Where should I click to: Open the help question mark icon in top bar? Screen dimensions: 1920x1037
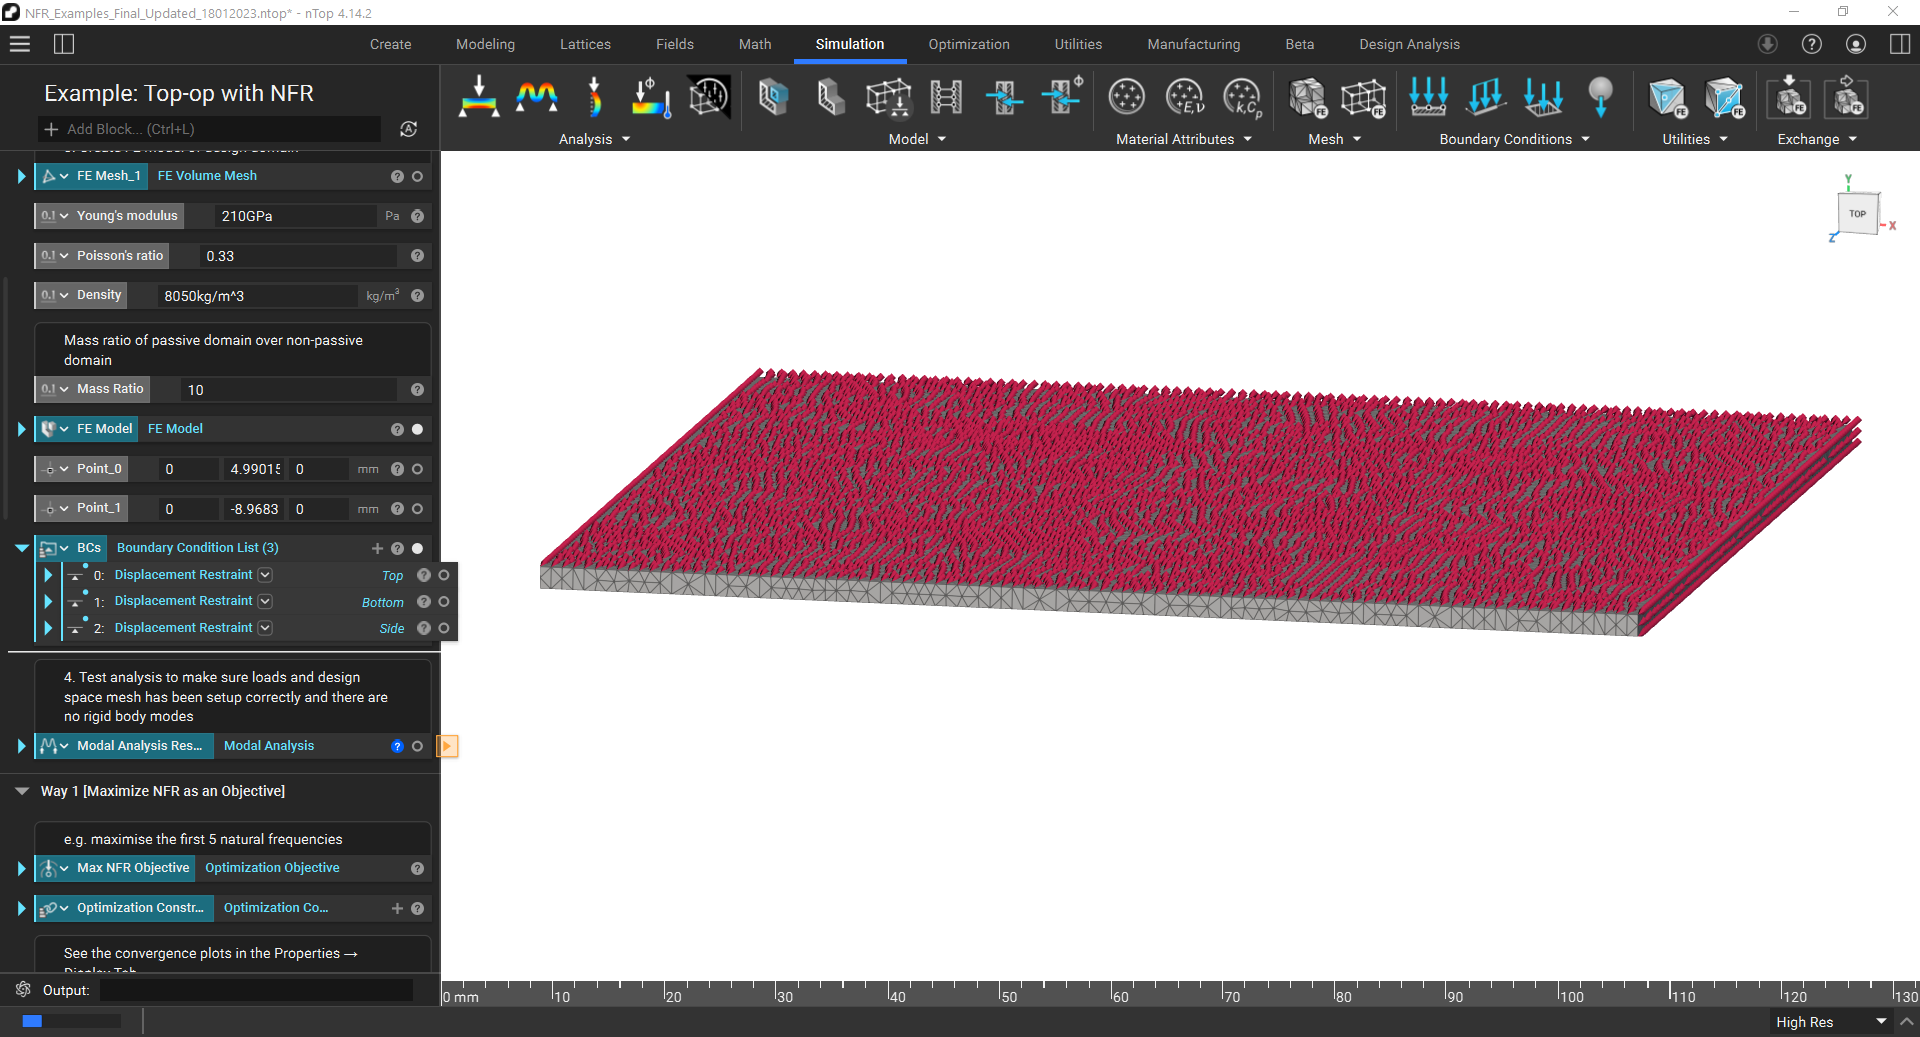coord(1811,44)
